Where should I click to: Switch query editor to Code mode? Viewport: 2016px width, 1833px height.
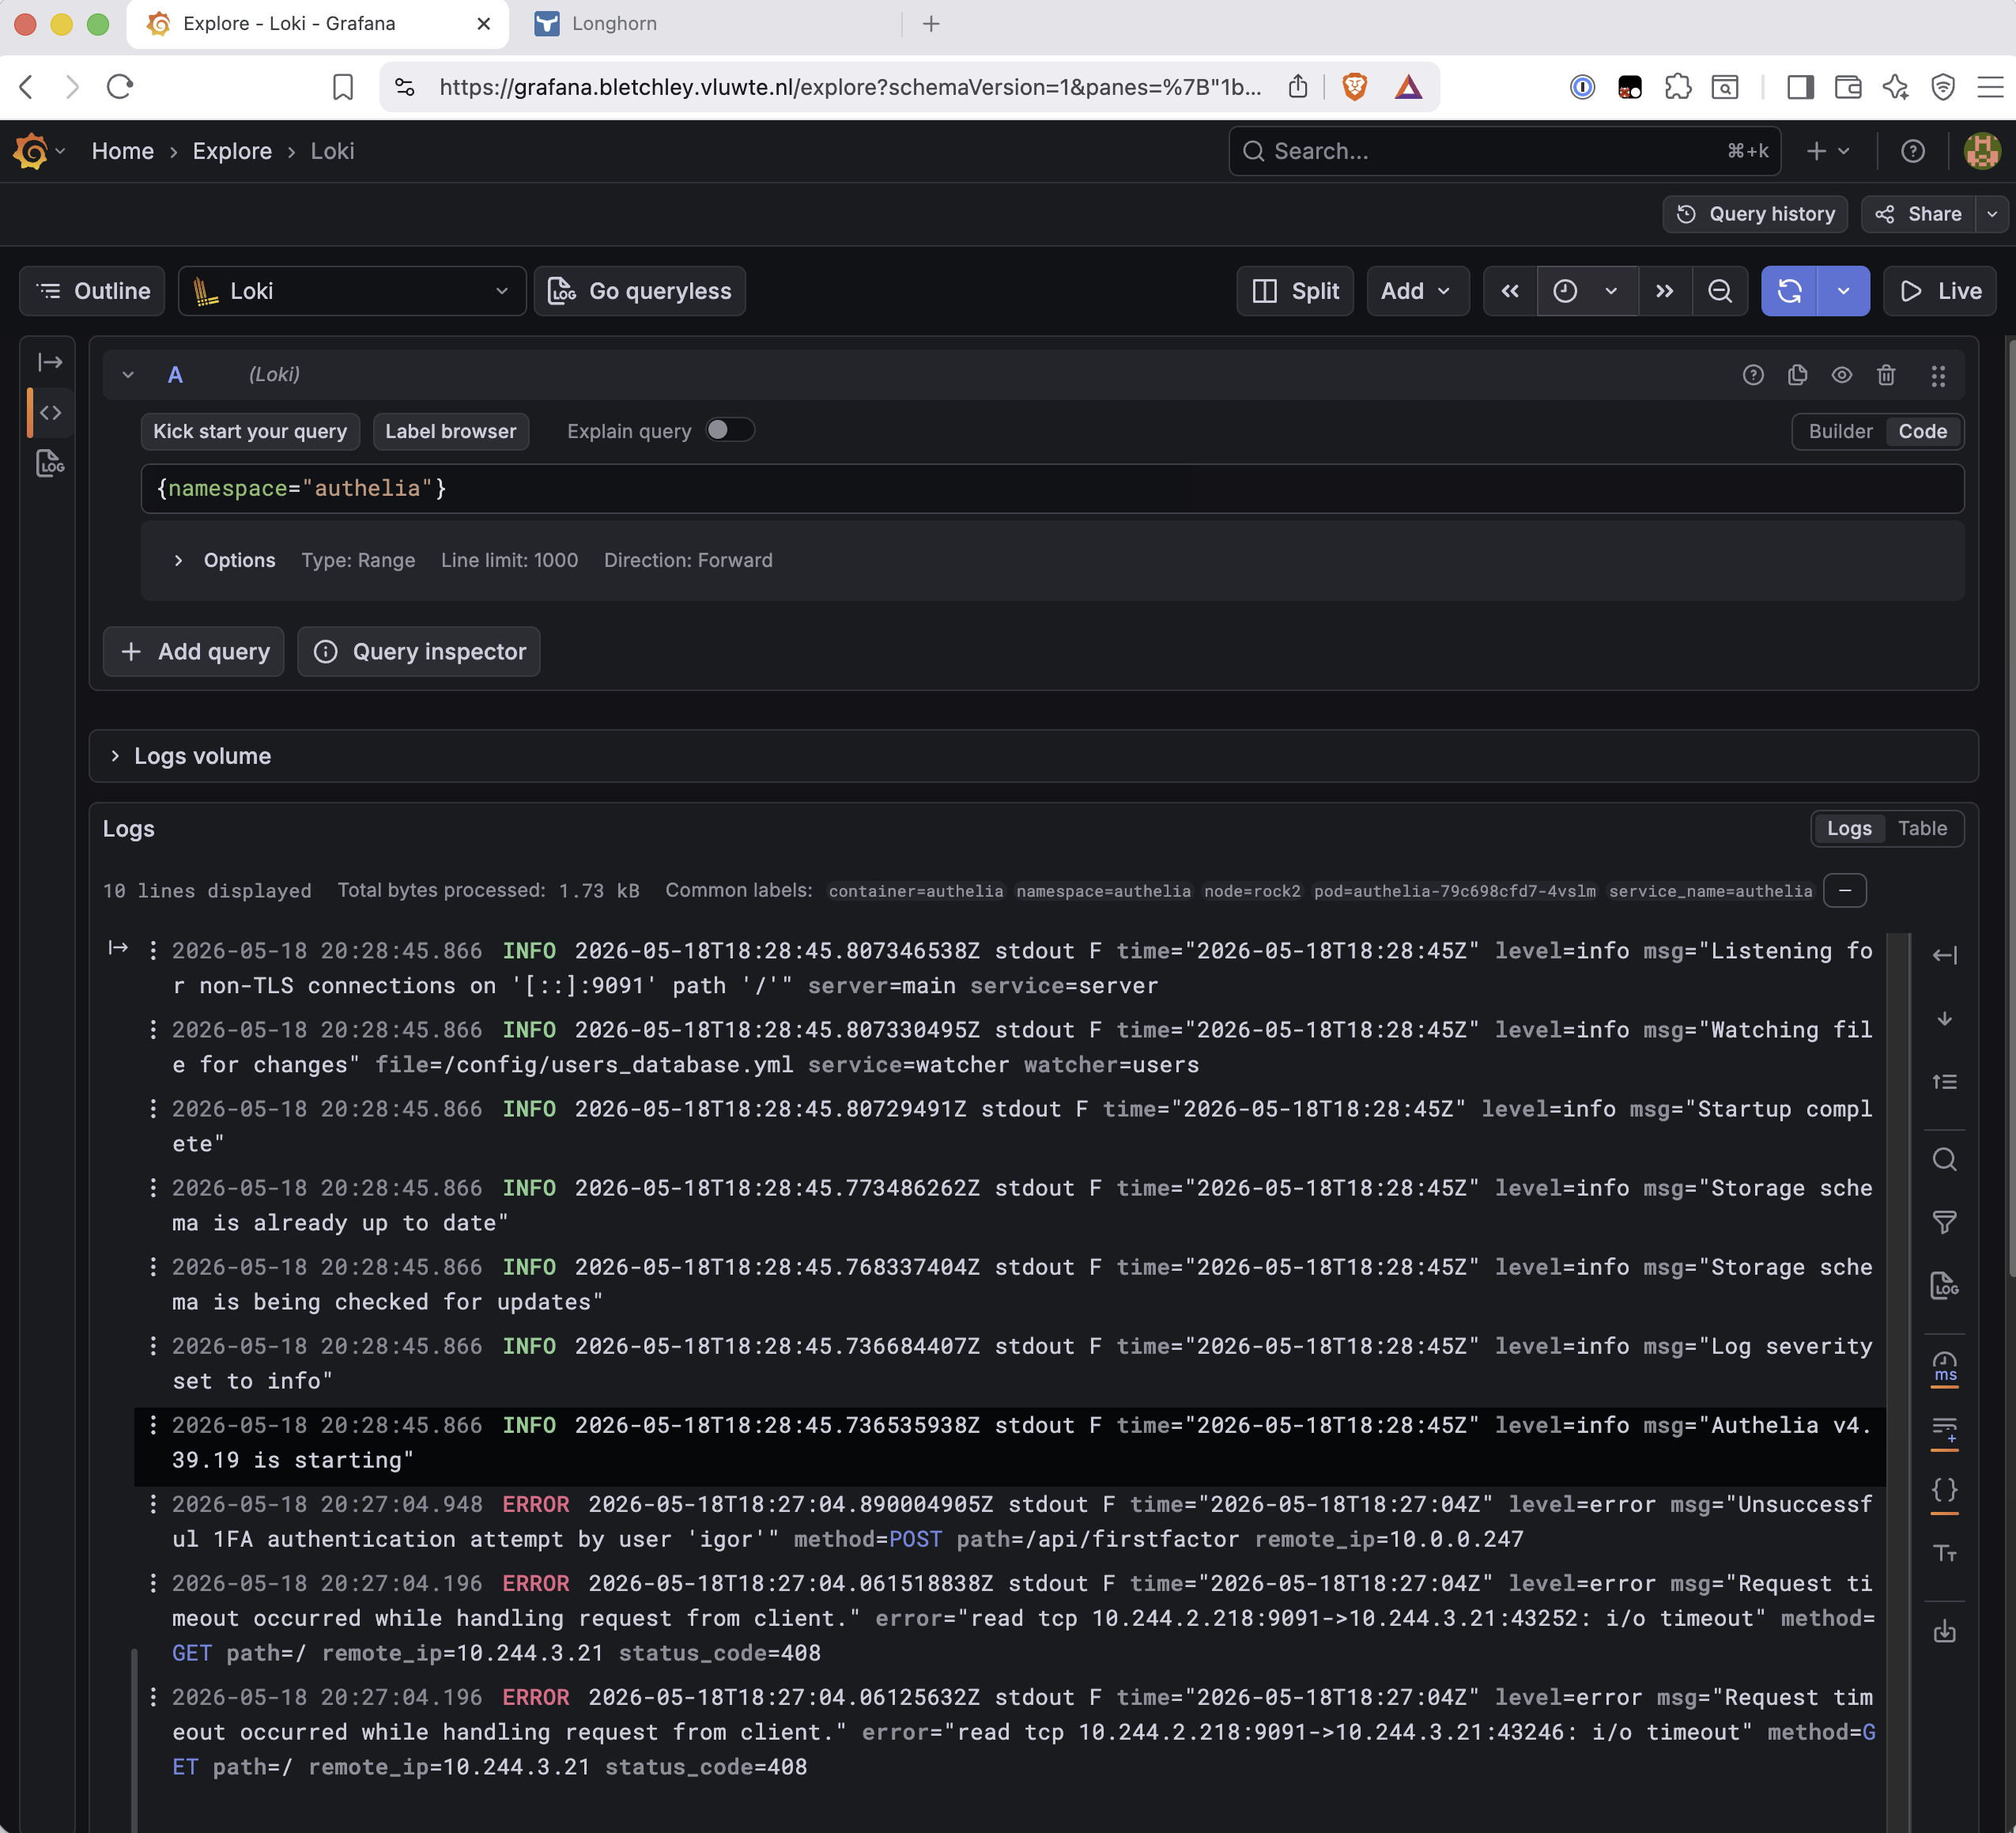1922,431
